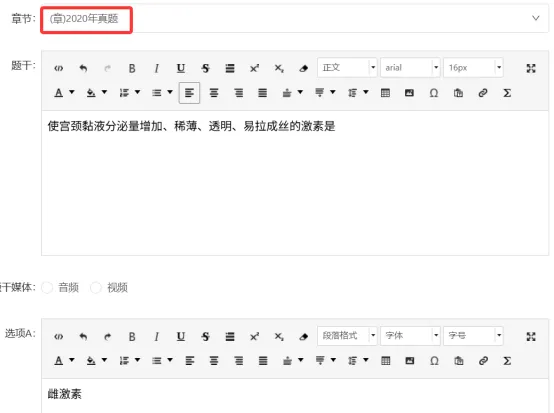Apply strikethrough in 题干 editor toolbar
This screenshot has height=413, width=554.
(205, 68)
